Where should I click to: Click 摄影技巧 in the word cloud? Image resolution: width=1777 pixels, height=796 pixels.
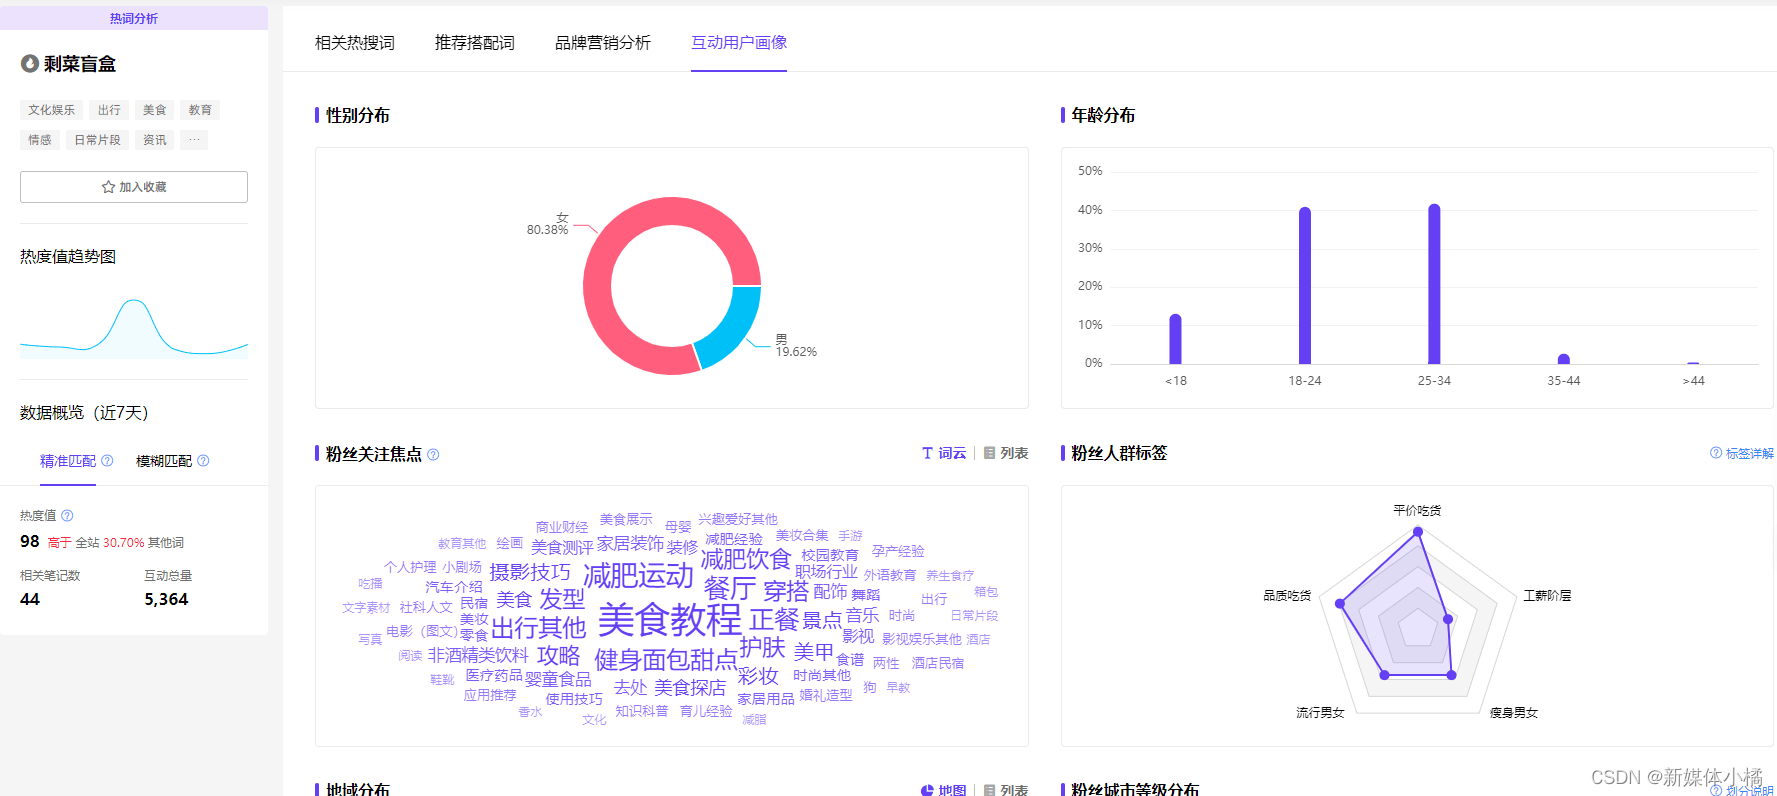530,572
